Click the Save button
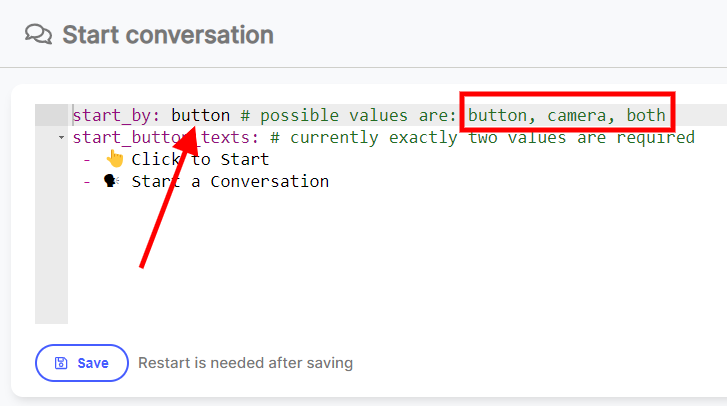 (82, 363)
